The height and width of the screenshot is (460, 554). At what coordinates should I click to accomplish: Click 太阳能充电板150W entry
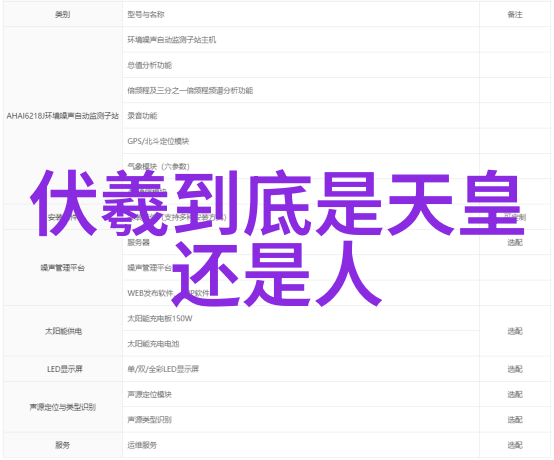click(160, 318)
